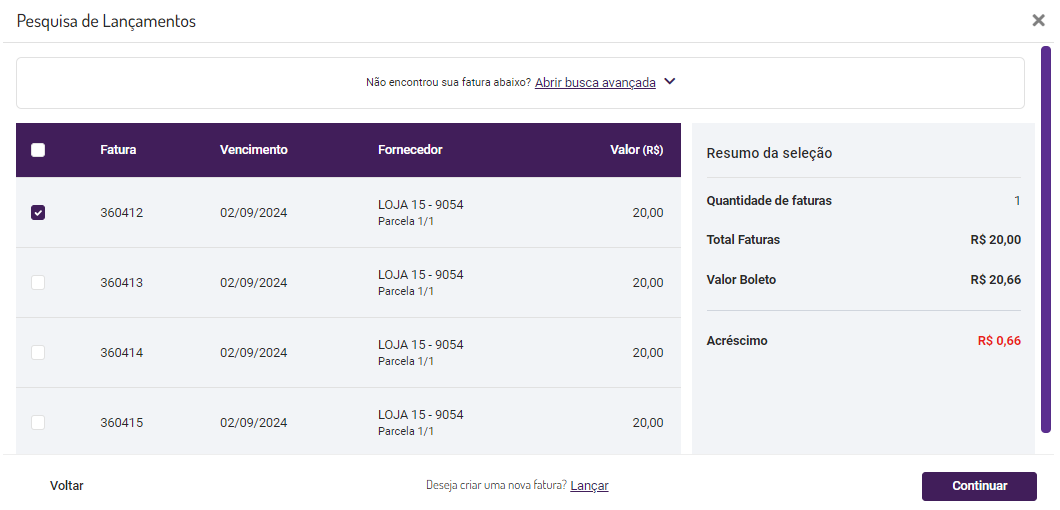Click fatura number 360414 in list
This screenshot has height=510, width=1060.
tap(121, 353)
